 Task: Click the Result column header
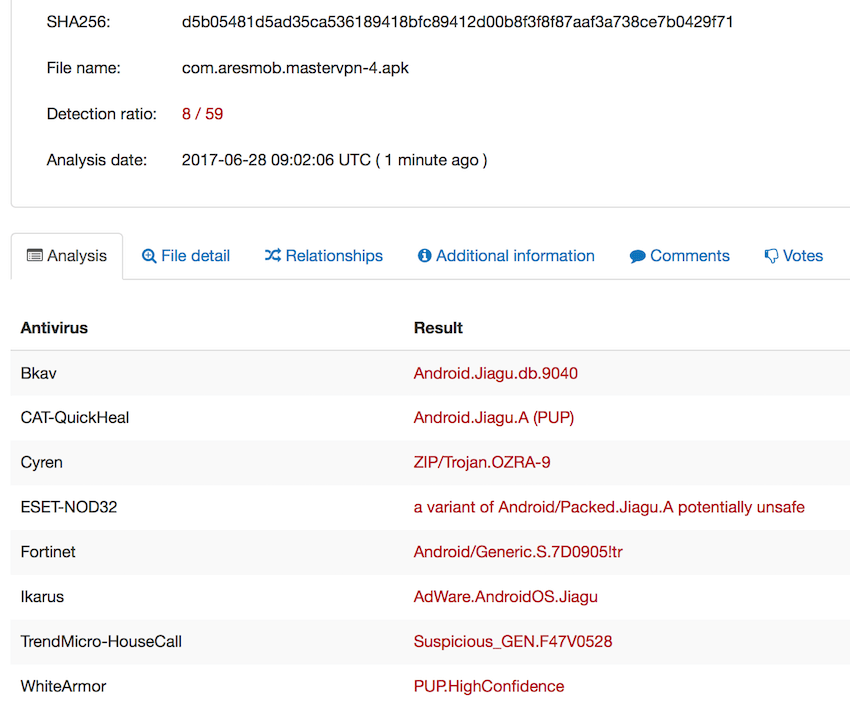tap(438, 328)
